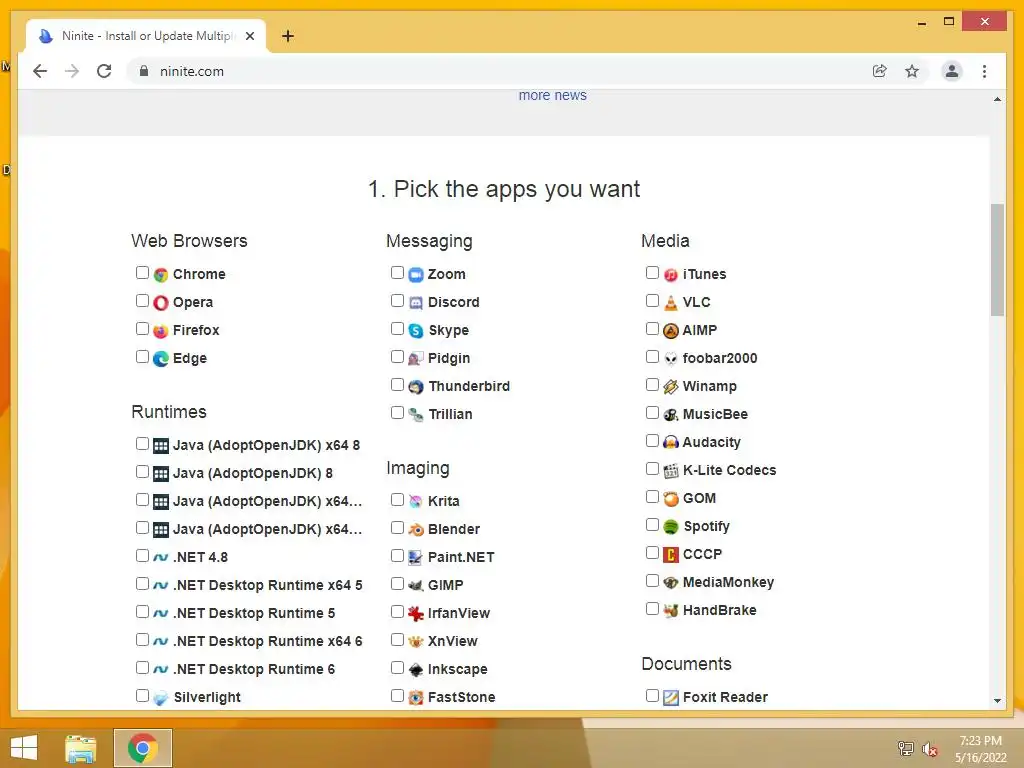This screenshot has height=768, width=1024.
Task: Click the Chrome app icon in Web Browsers
Action: click(161, 274)
